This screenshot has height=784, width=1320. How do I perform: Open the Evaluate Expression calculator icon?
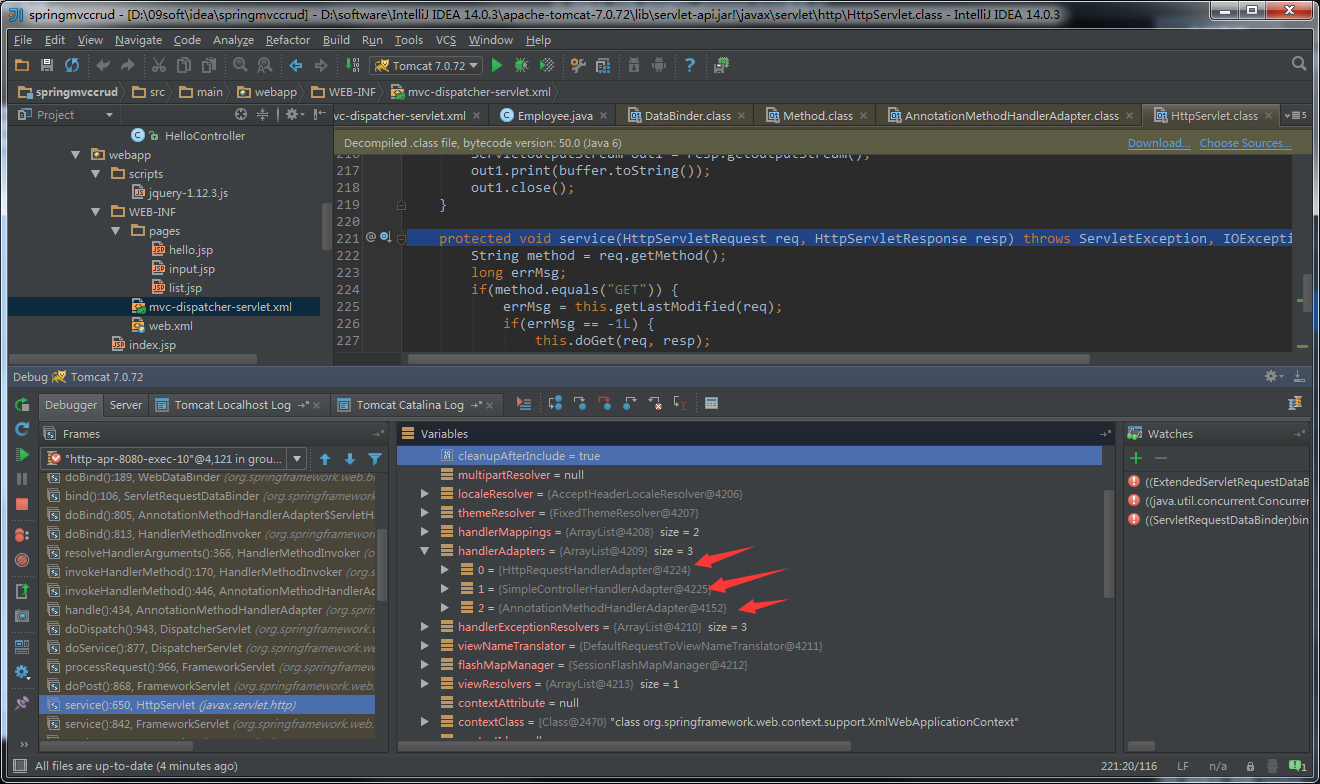(711, 403)
